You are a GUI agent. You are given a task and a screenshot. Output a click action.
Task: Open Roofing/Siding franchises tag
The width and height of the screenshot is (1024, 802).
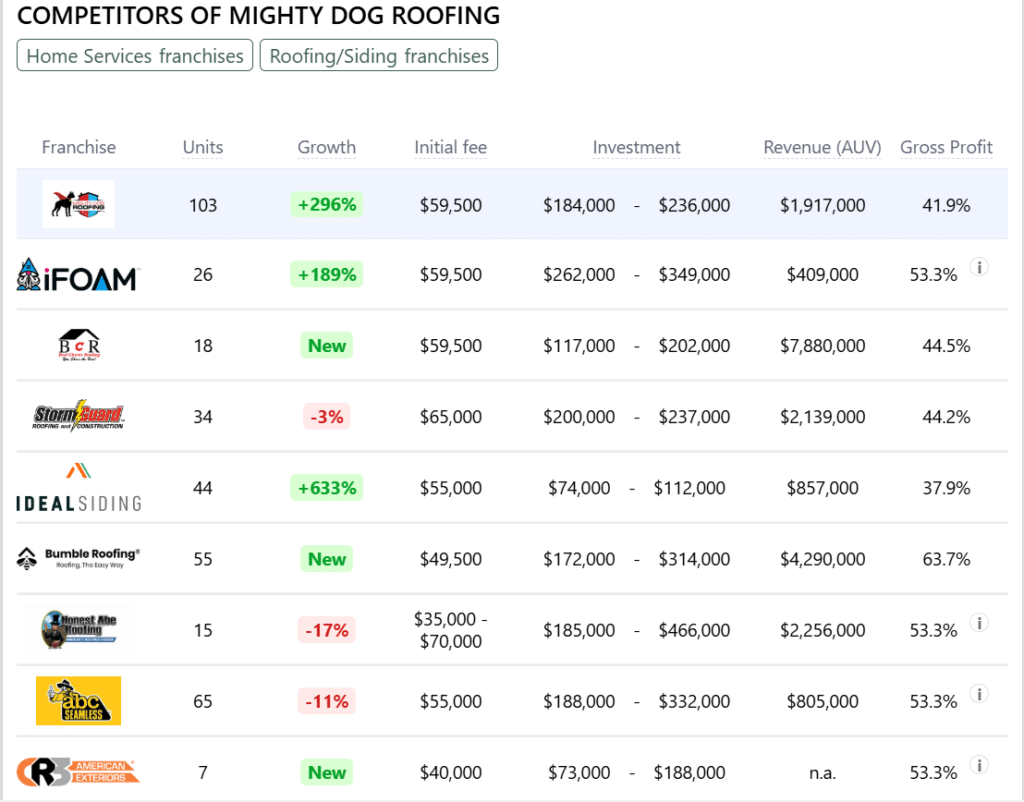pyautogui.click(x=379, y=56)
